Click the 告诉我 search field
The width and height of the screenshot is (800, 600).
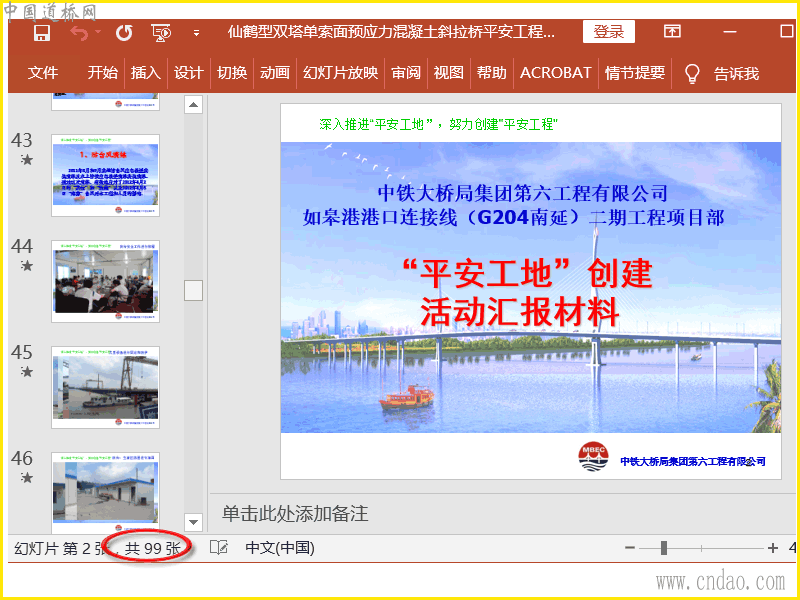pyautogui.click(x=736, y=74)
